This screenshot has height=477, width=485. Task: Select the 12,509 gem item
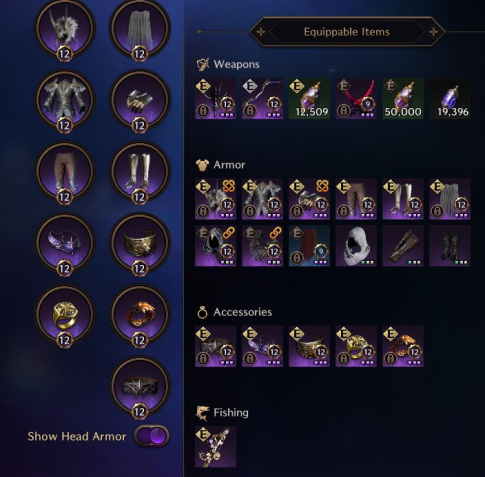click(309, 99)
